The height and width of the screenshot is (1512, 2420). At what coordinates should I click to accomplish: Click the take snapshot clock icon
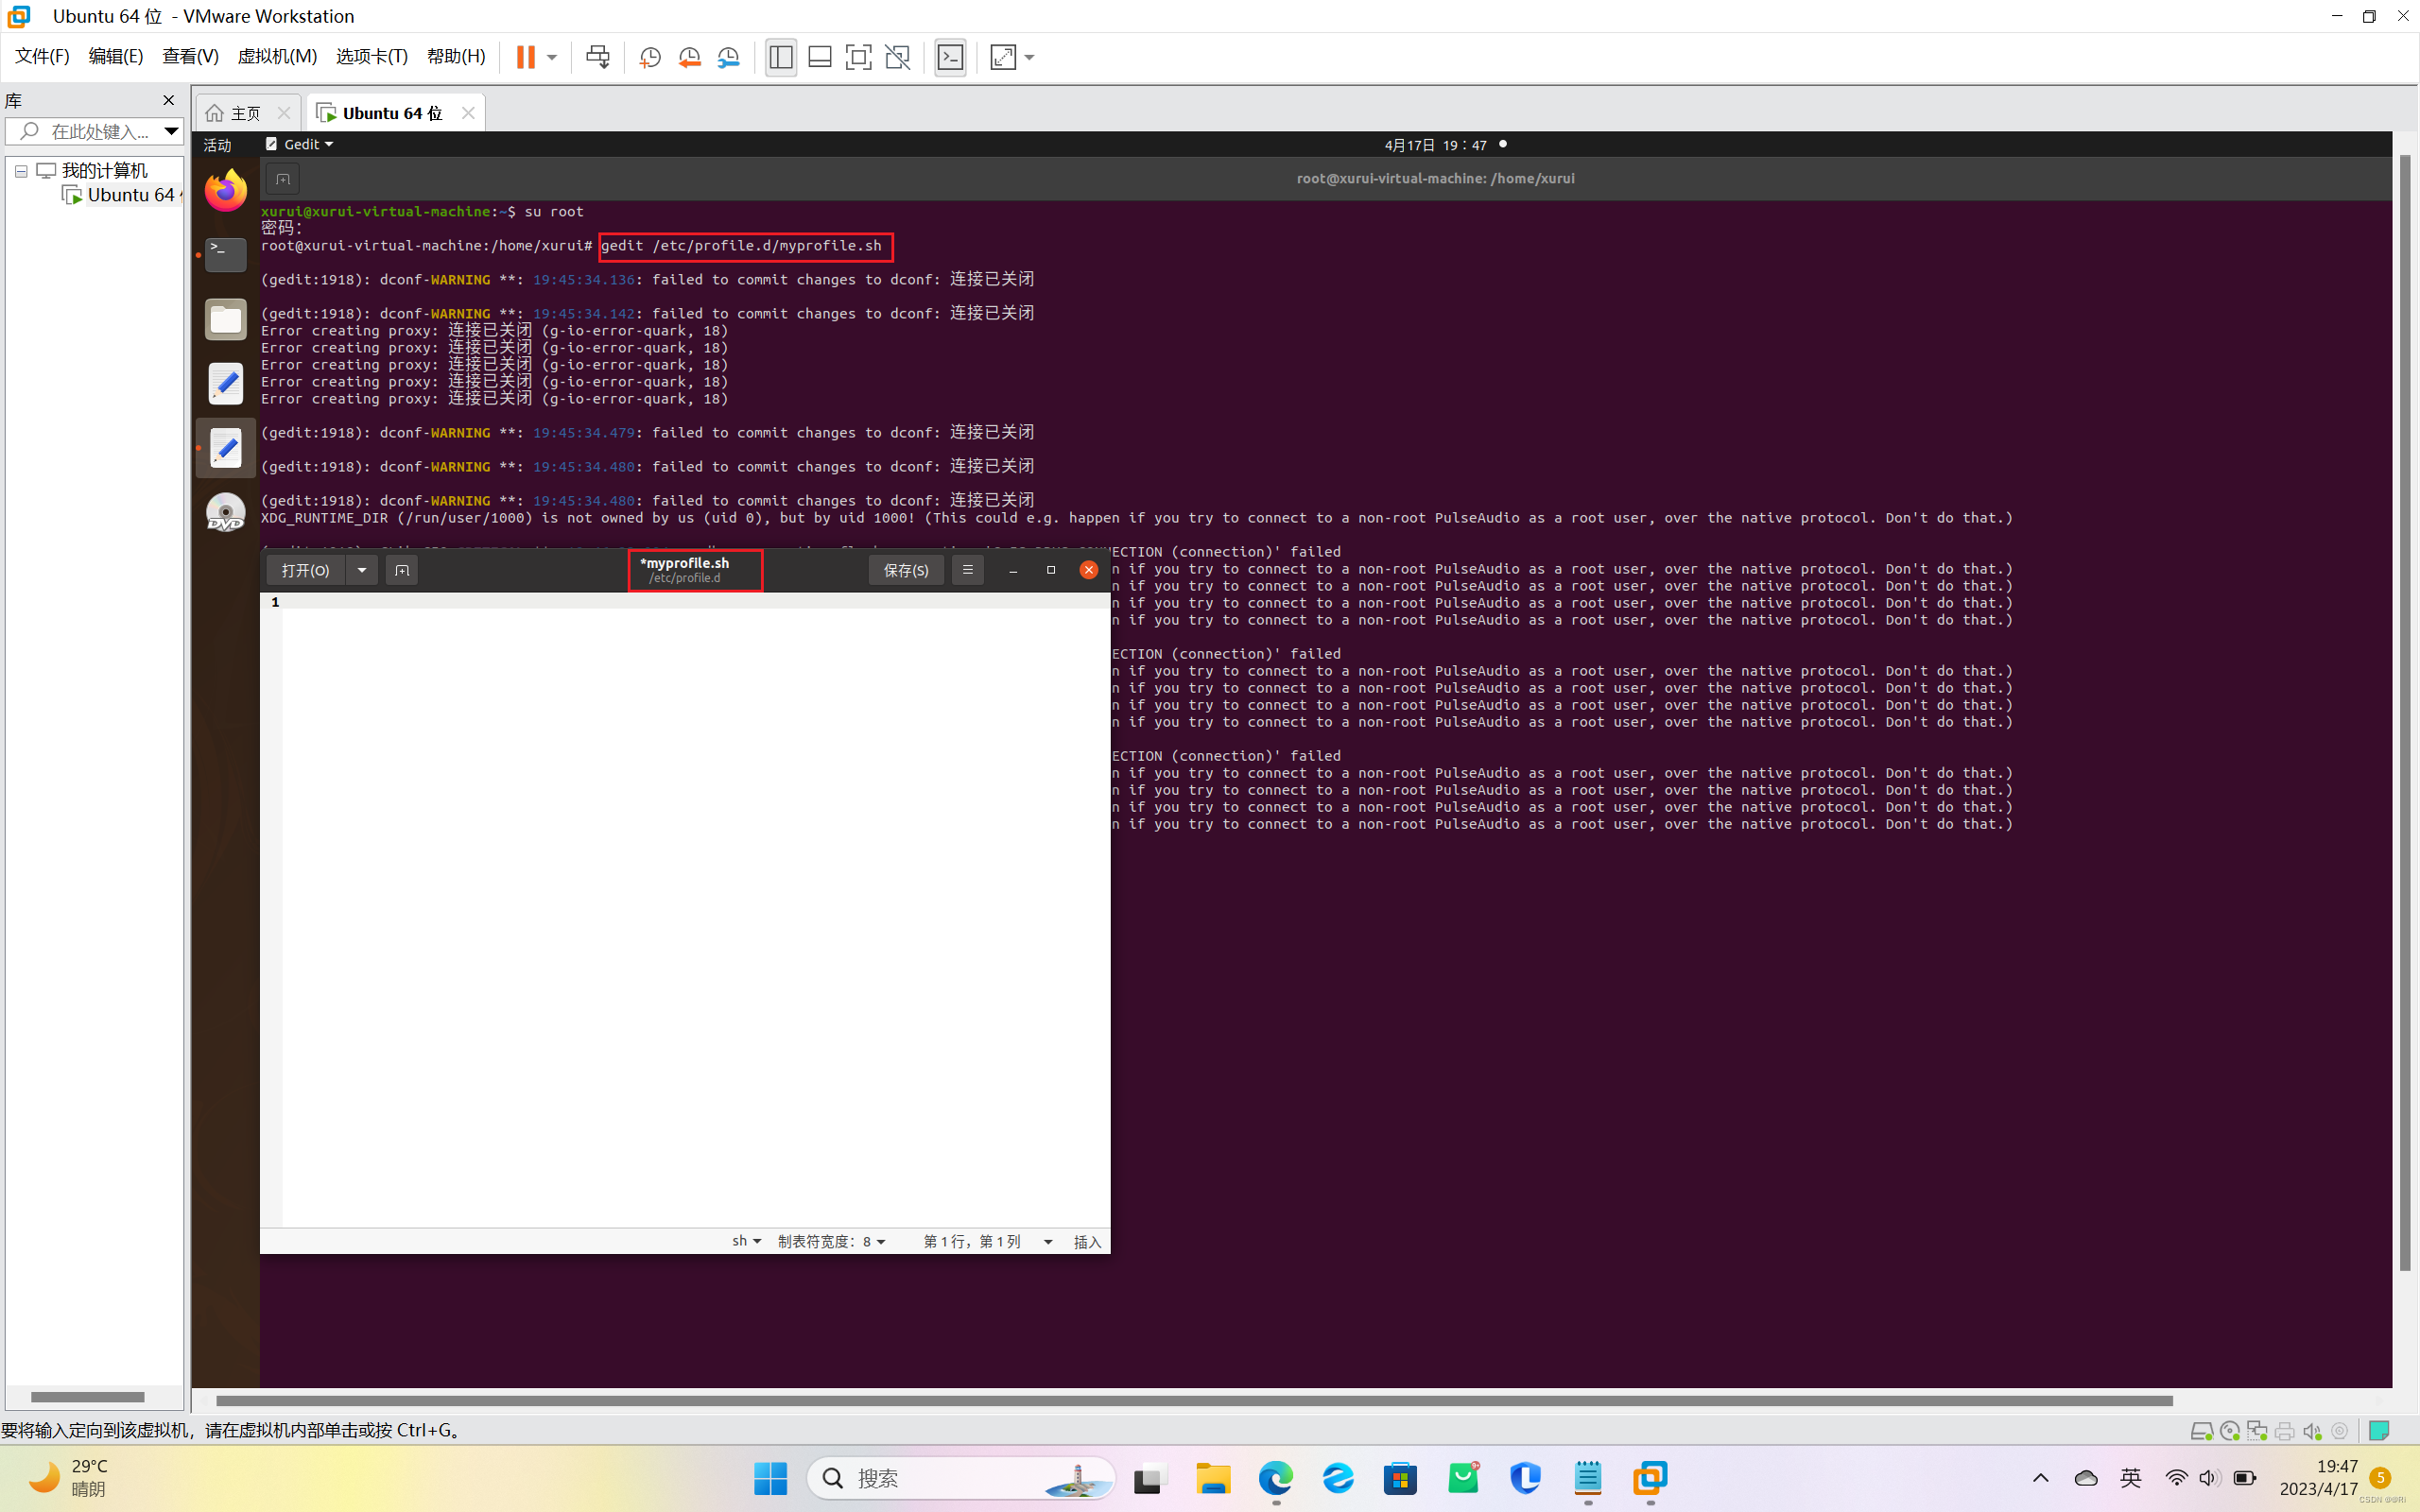coord(650,57)
